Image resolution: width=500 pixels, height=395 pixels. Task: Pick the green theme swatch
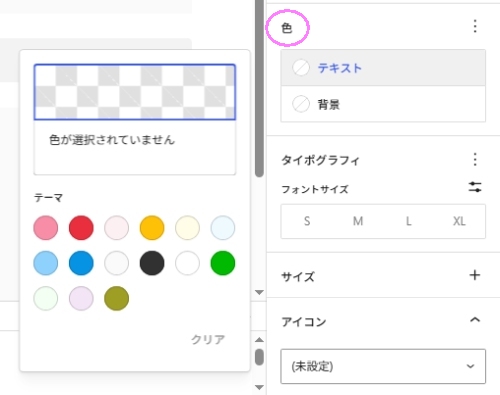[223, 263]
